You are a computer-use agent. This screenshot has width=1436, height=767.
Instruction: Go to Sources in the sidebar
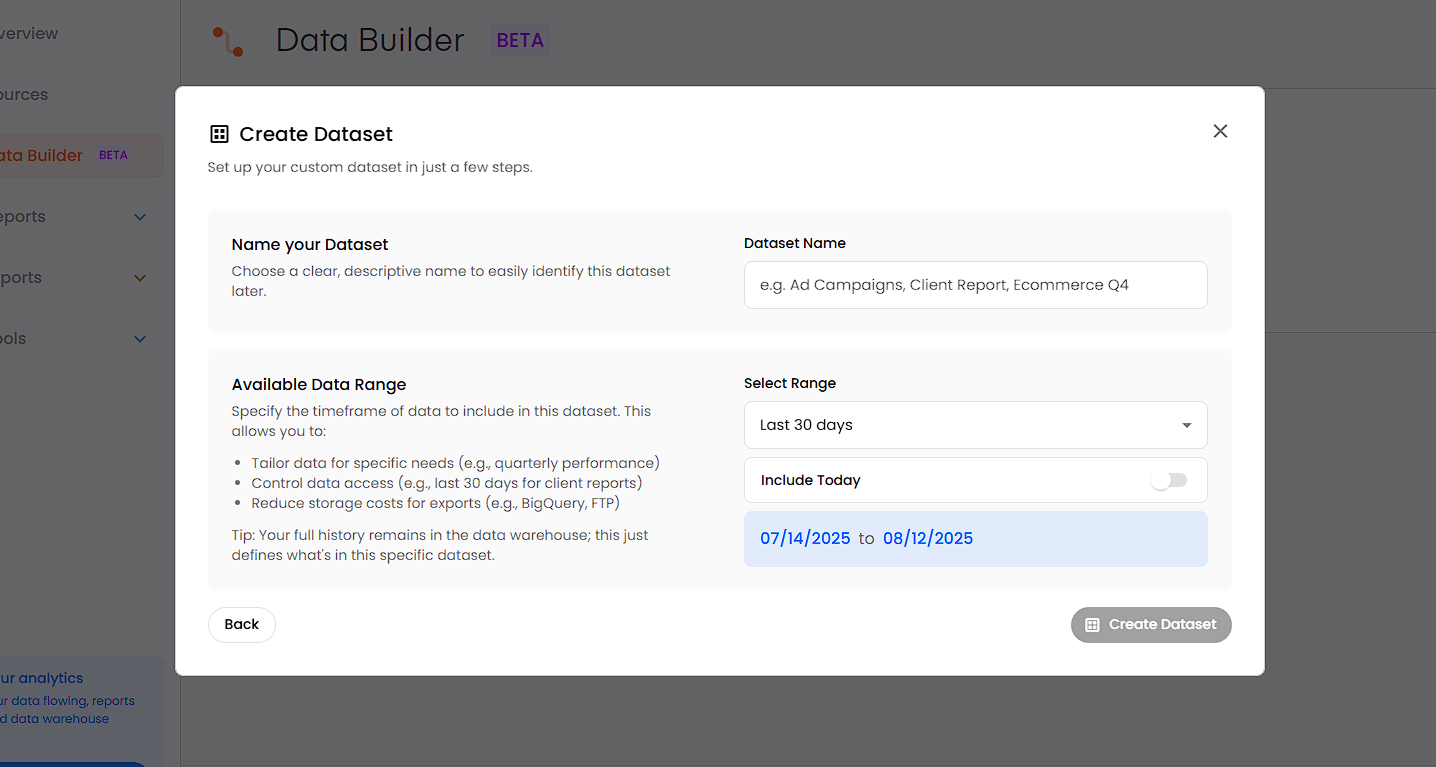(x=25, y=95)
